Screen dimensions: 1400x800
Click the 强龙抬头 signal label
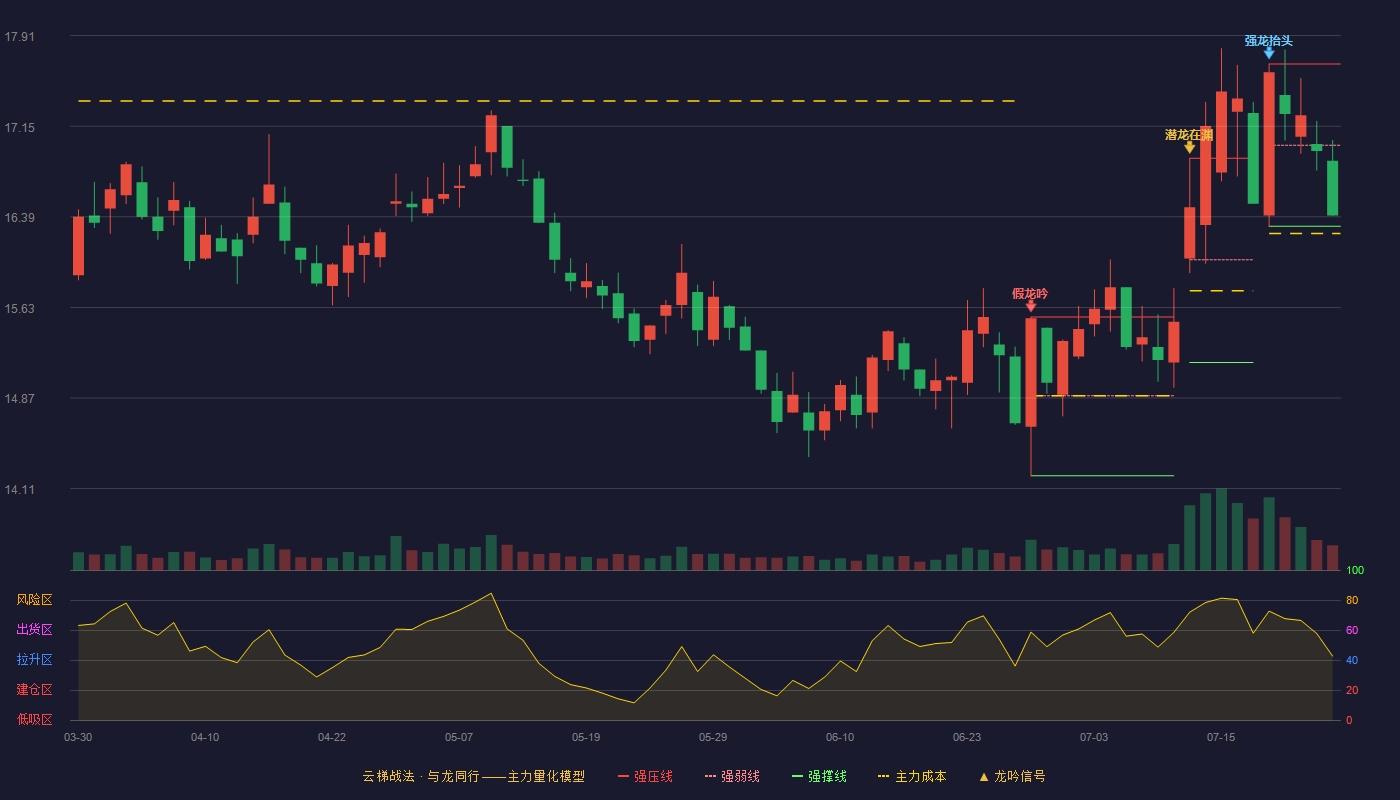click(x=1269, y=41)
